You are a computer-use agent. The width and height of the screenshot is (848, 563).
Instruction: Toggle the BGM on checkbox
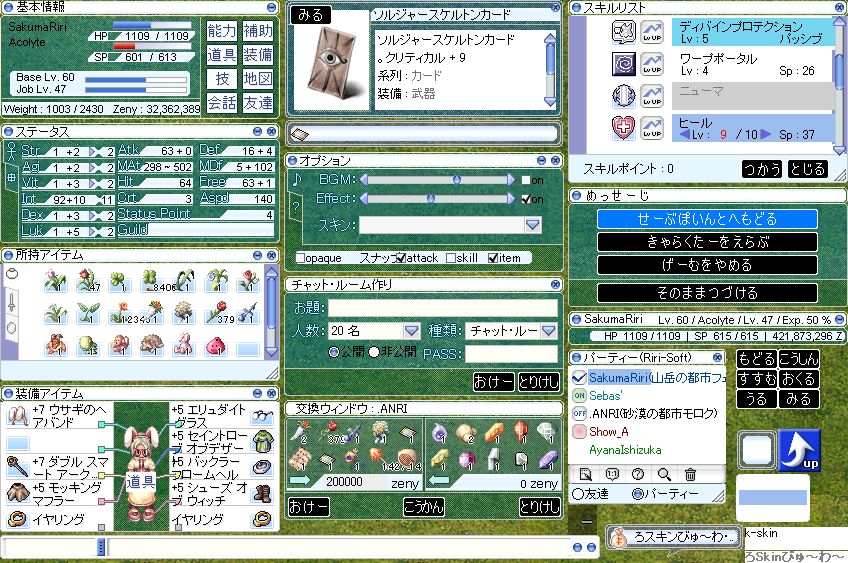[x=526, y=180]
